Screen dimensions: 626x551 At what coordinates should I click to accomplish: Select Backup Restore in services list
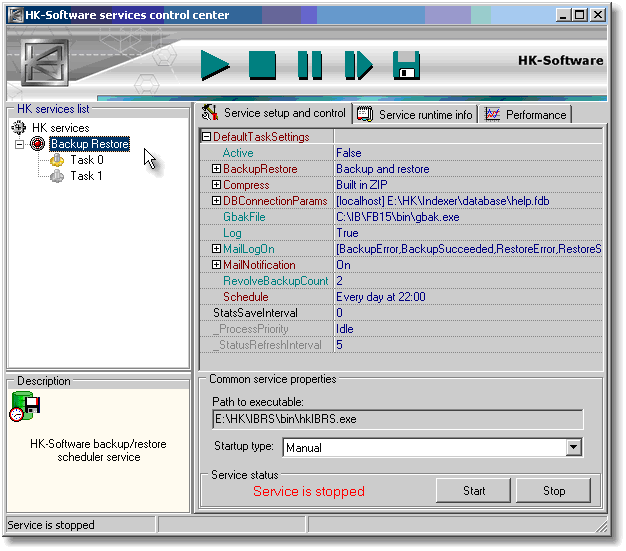click(x=89, y=144)
